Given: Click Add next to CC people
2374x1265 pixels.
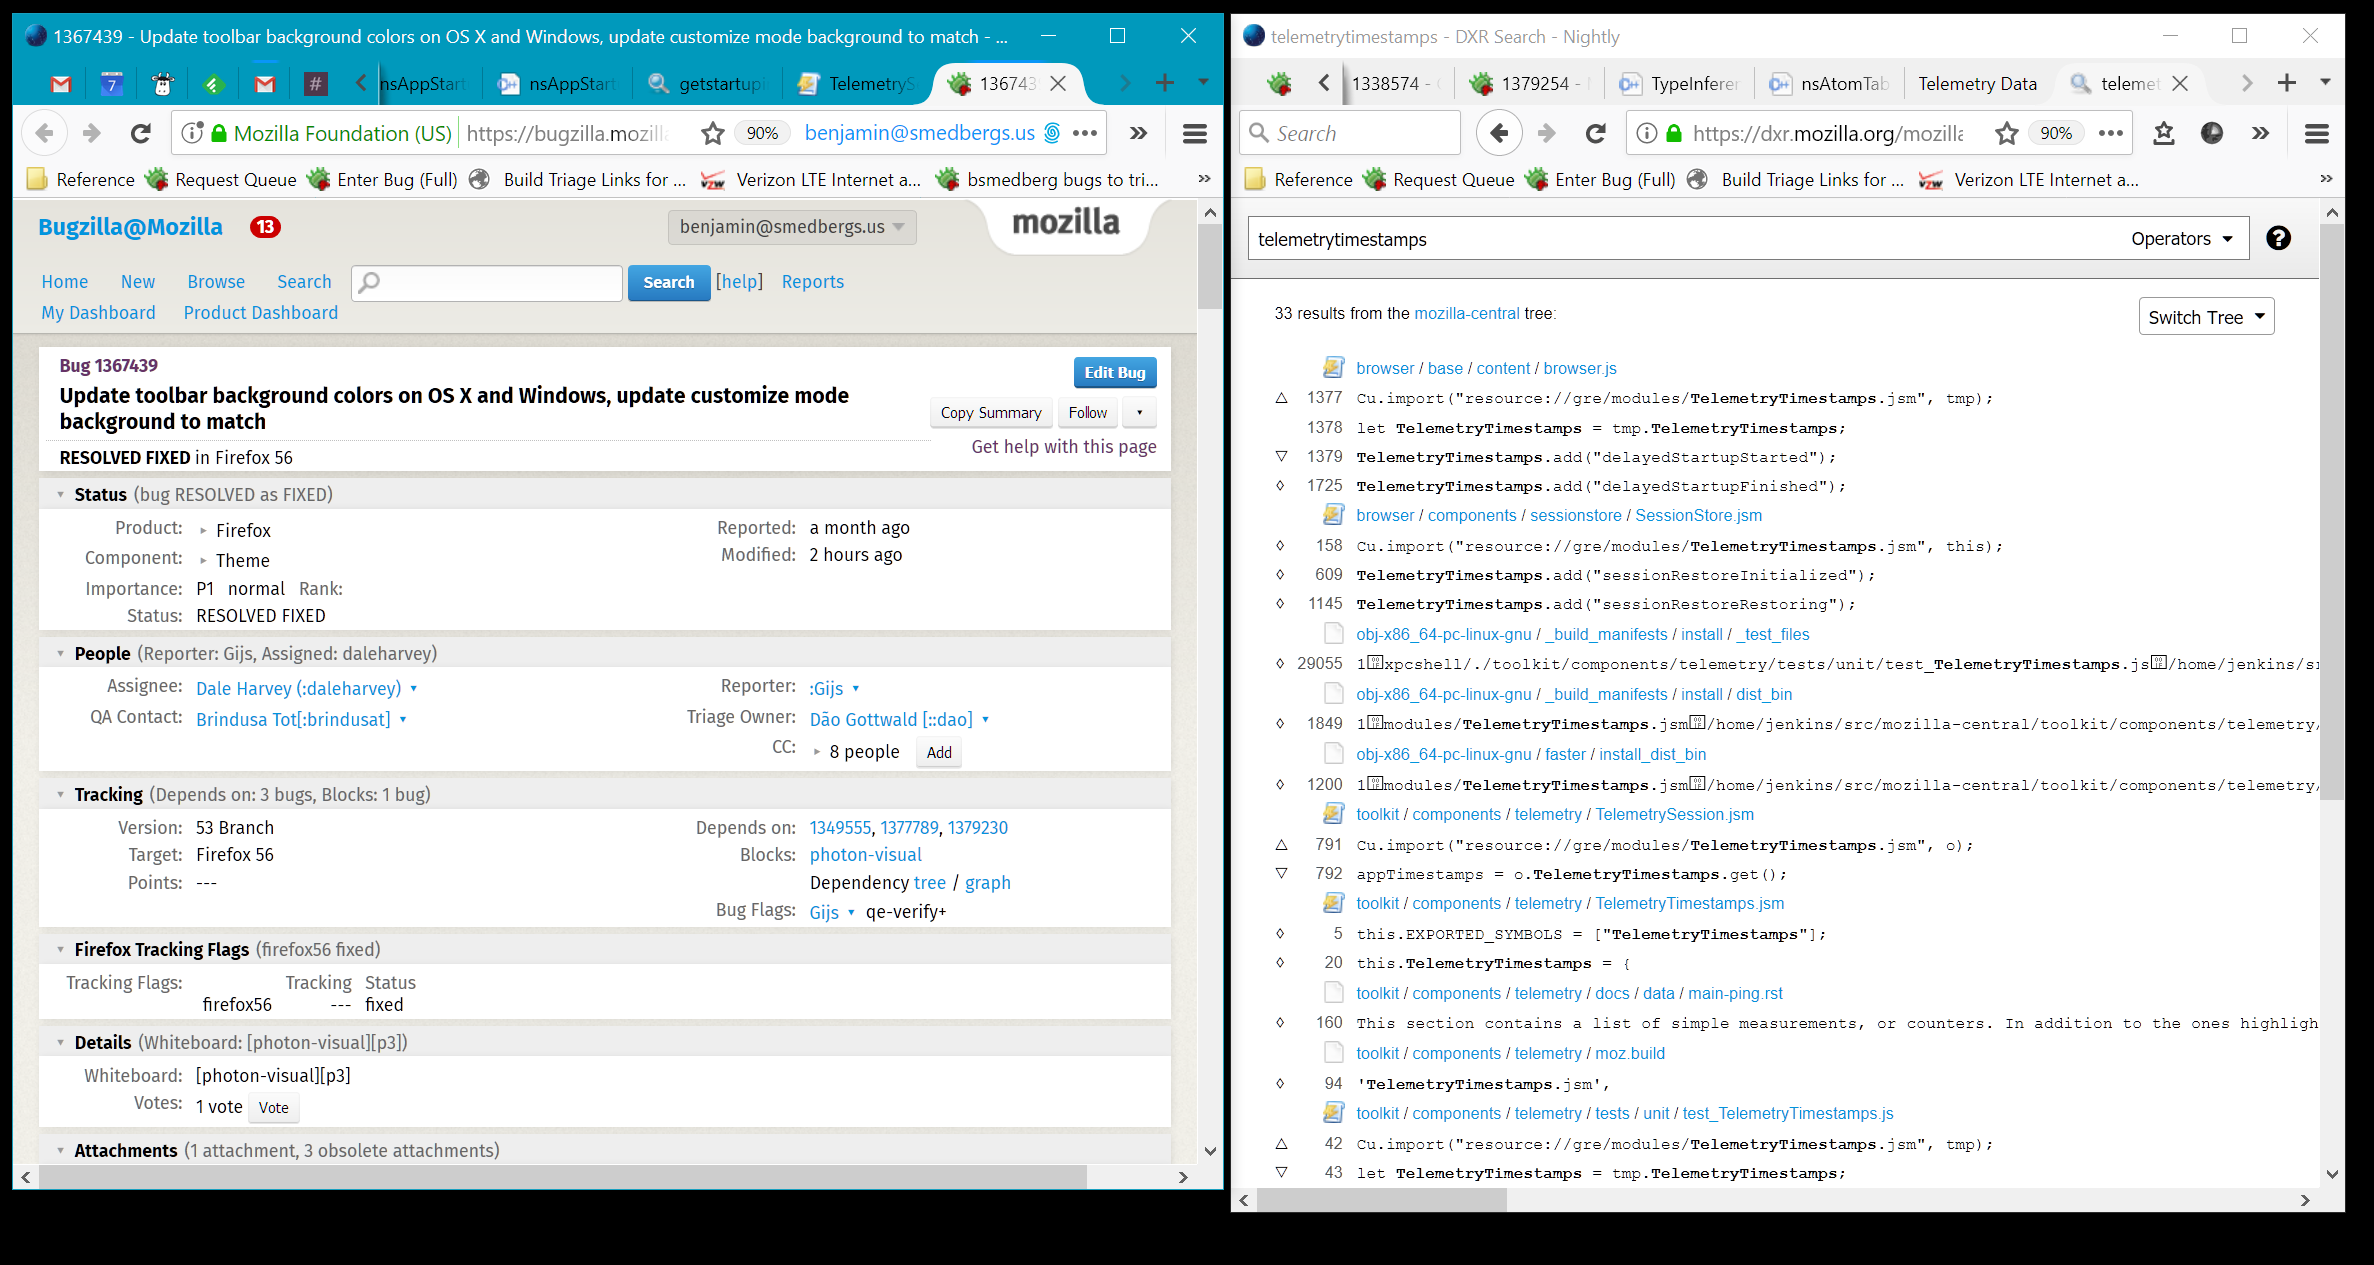Looking at the screenshot, I should pyautogui.click(x=939, y=753).
